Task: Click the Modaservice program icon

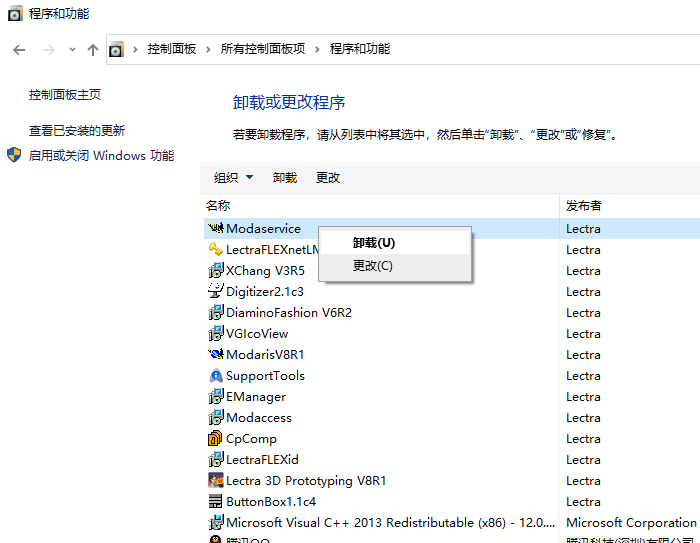Action: pyautogui.click(x=216, y=228)
